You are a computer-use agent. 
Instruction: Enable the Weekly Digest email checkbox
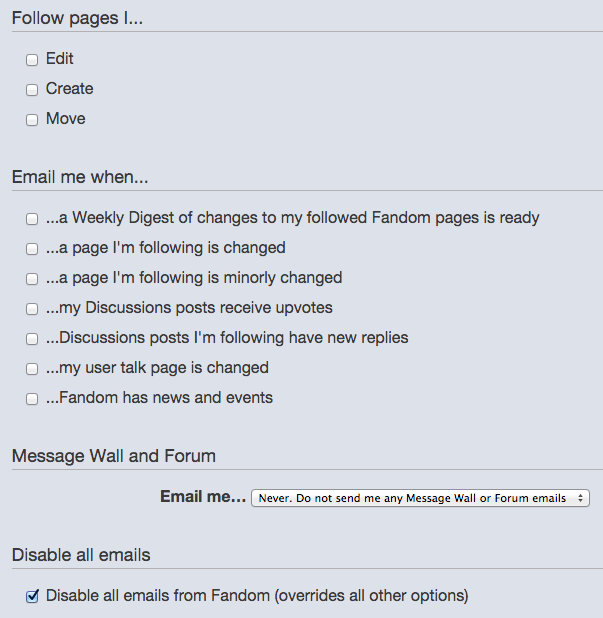[x=32, y=219]
